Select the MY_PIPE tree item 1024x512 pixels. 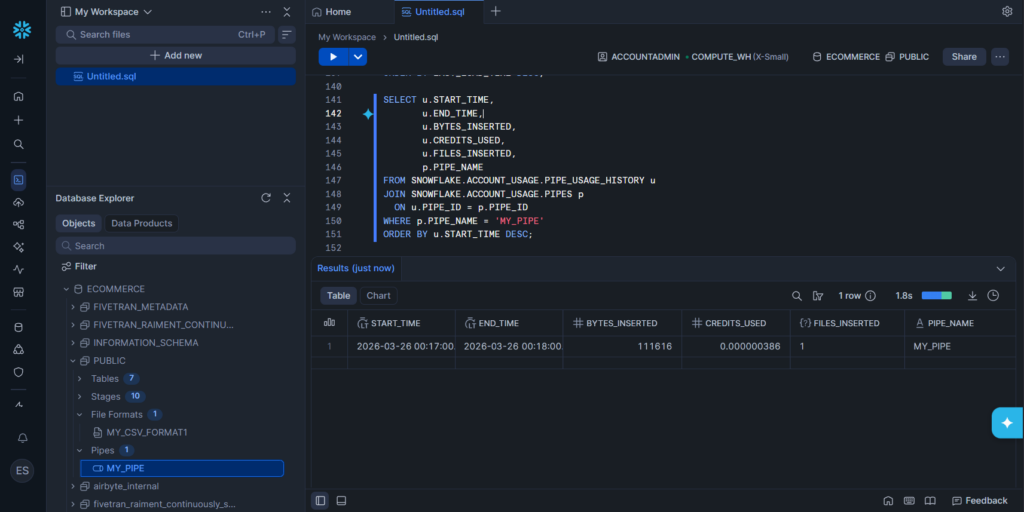tap(182, 468)
